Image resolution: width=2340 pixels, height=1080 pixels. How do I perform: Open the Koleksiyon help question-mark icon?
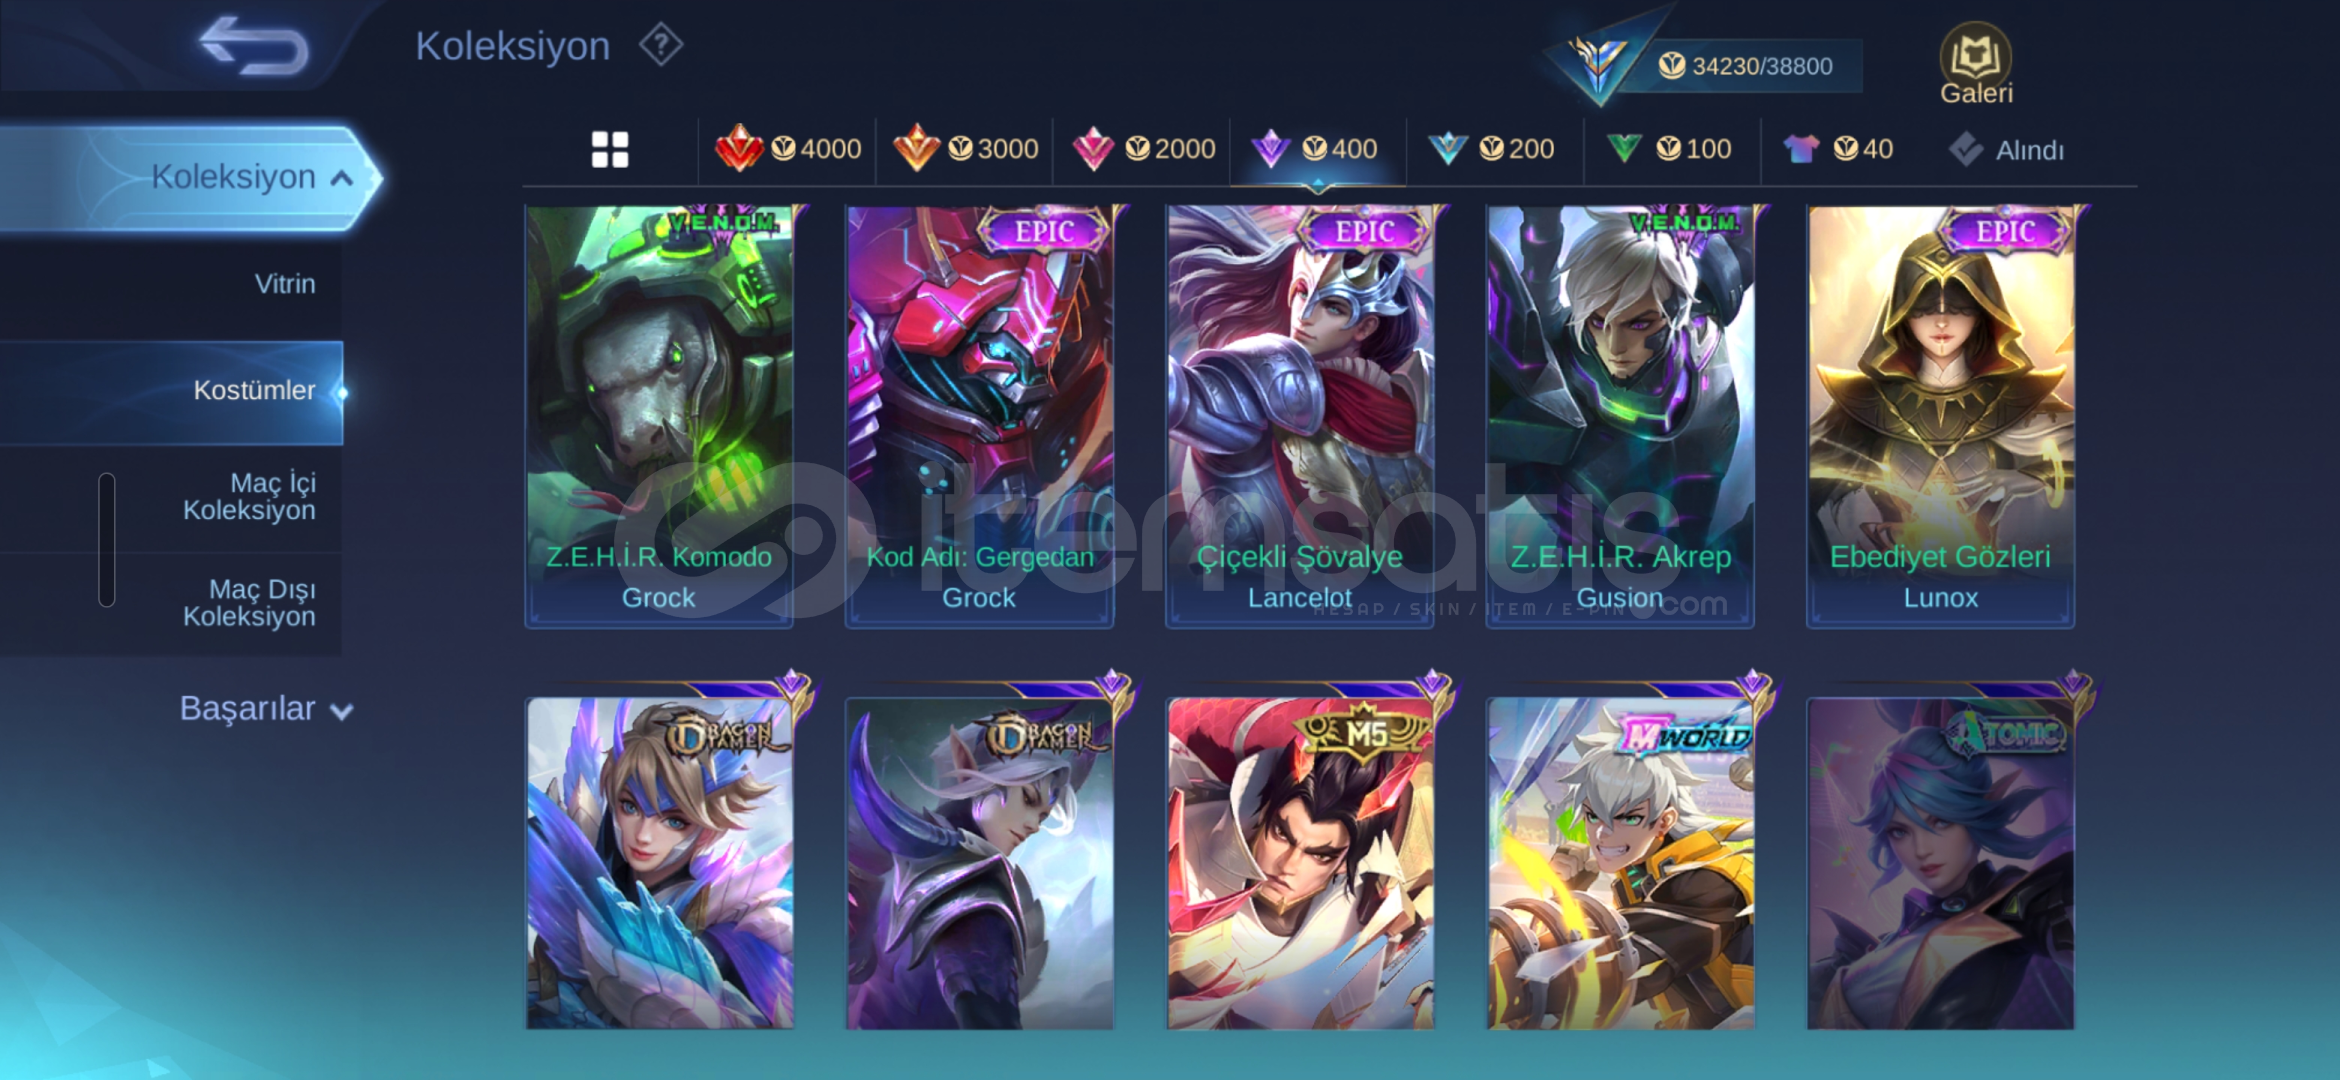661,46
